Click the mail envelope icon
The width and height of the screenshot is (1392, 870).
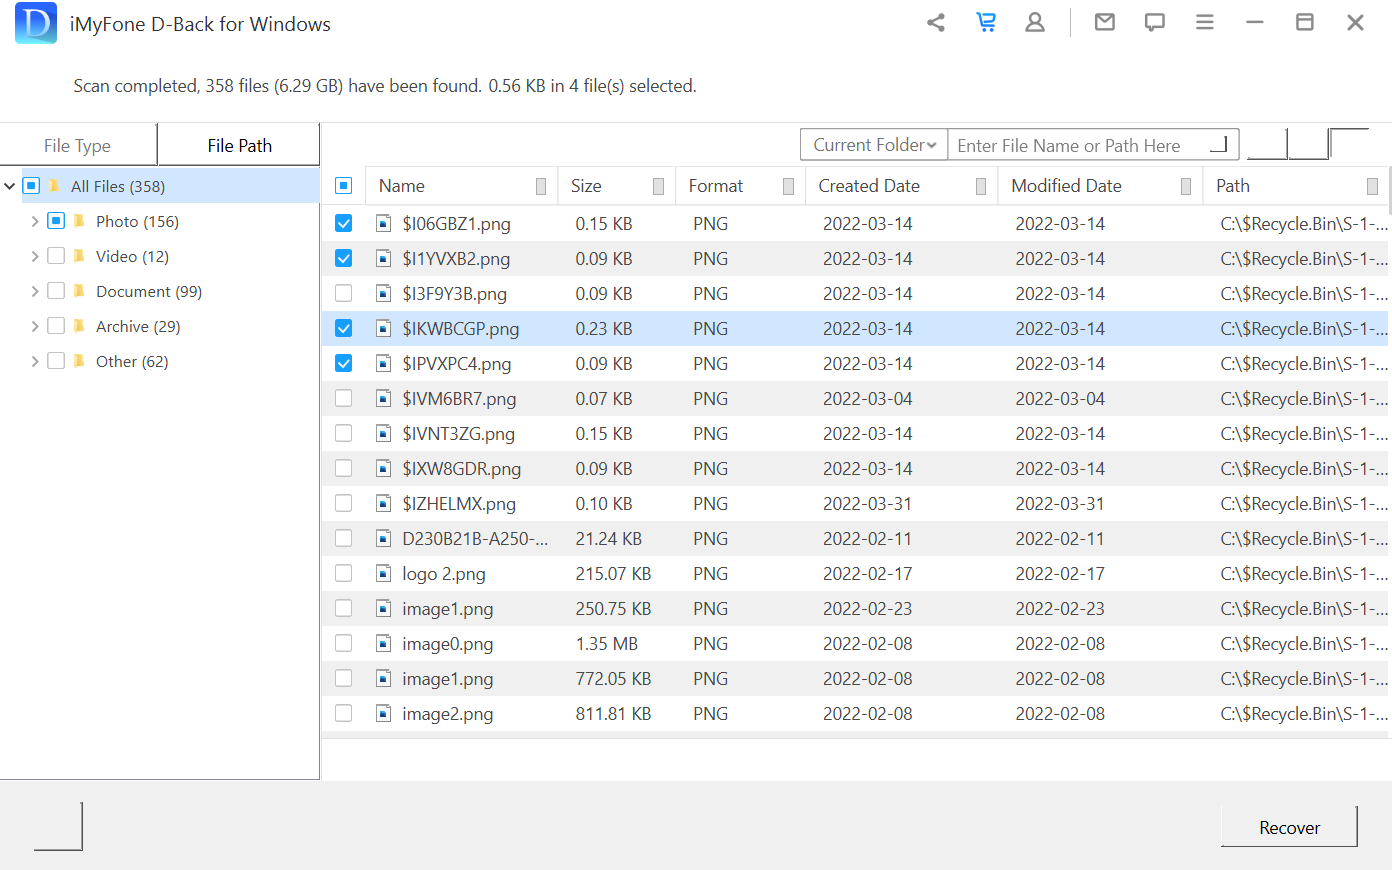pos(1105,22)
